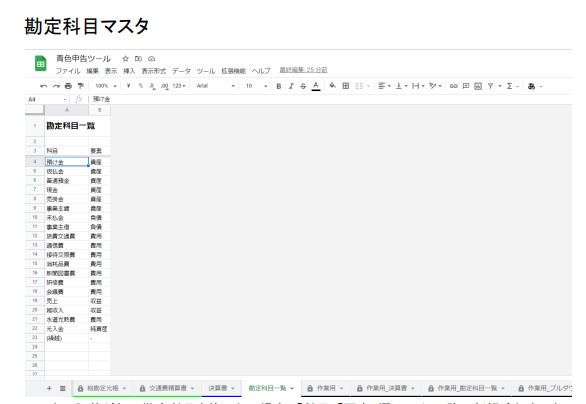Select the 勘定科目一覧 title cell
This screenshot has width=586, height=404.
pyautogui.click(x=70, y=126)
